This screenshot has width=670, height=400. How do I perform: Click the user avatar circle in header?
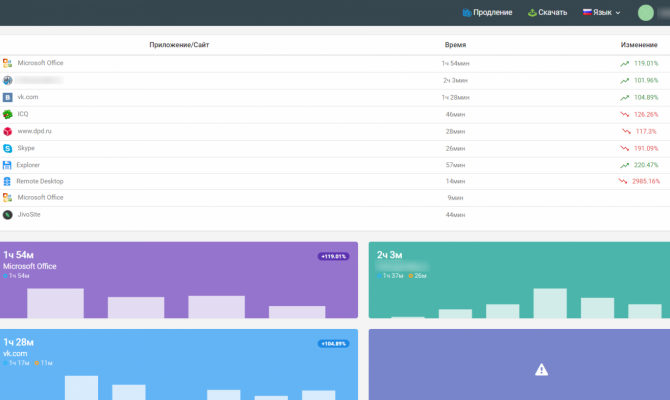646,13
